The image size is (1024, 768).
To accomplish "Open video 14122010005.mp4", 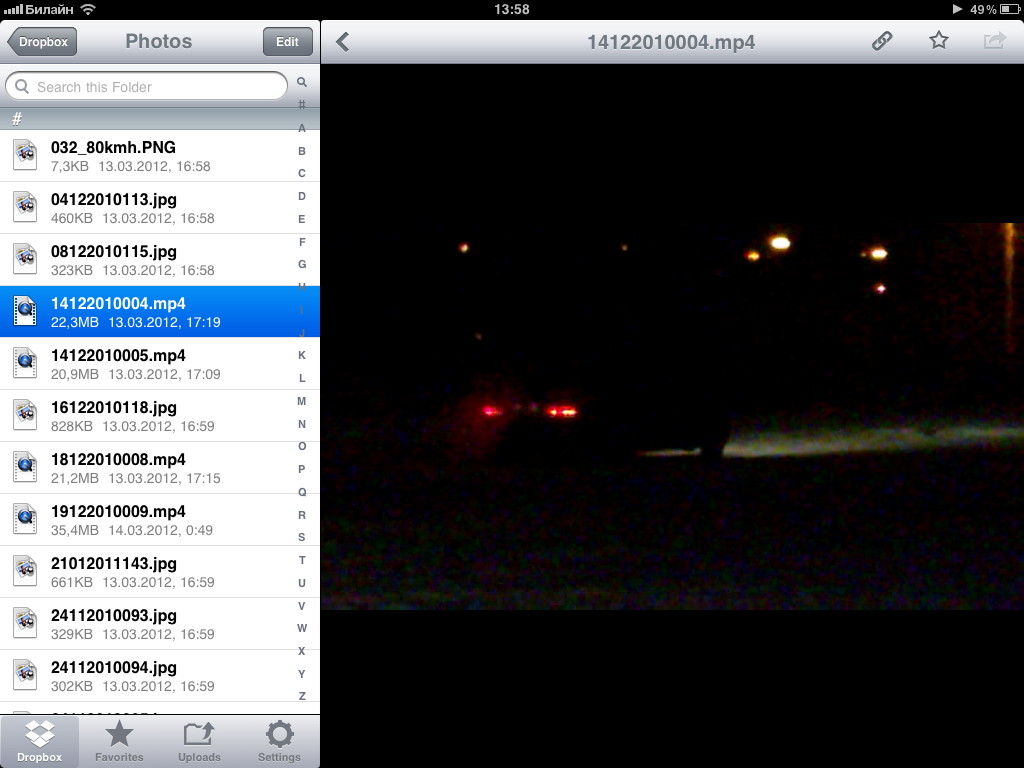I will 160,364.
